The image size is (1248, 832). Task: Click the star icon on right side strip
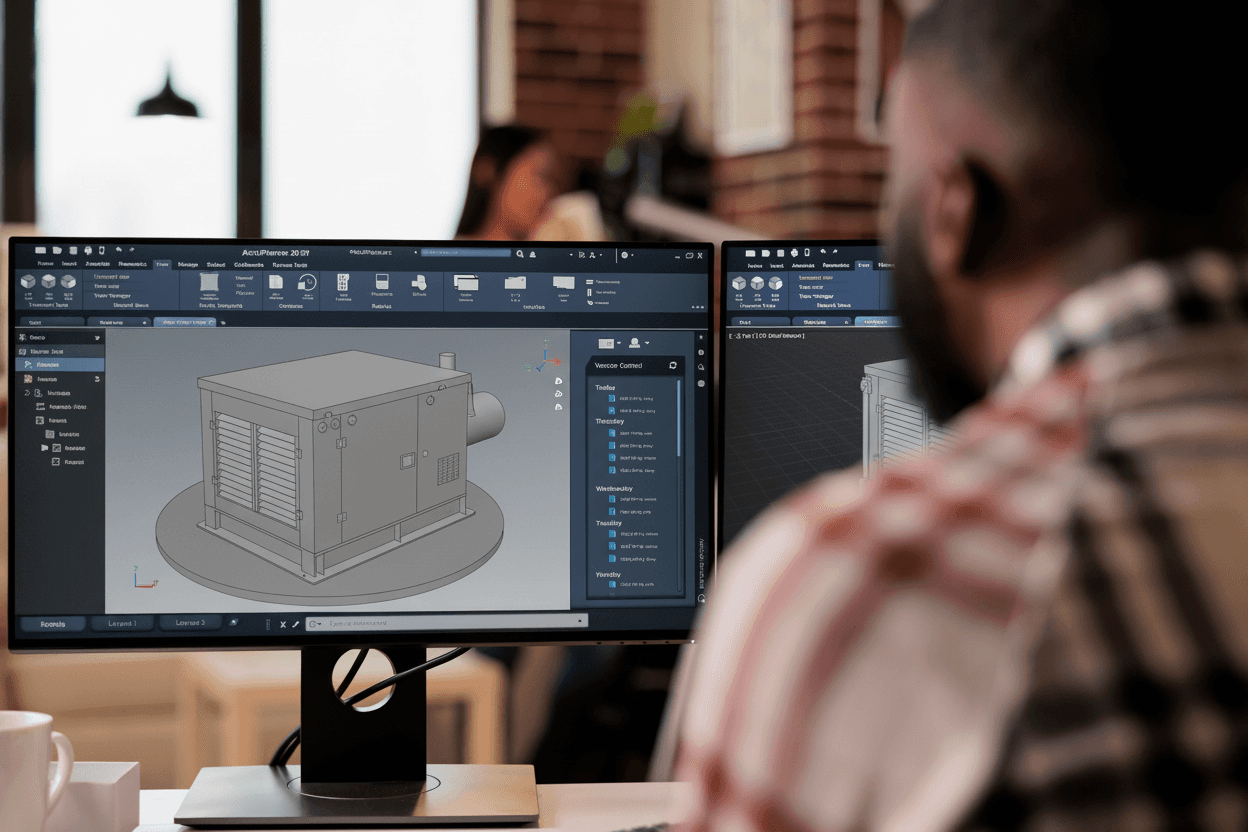[701, 337]
